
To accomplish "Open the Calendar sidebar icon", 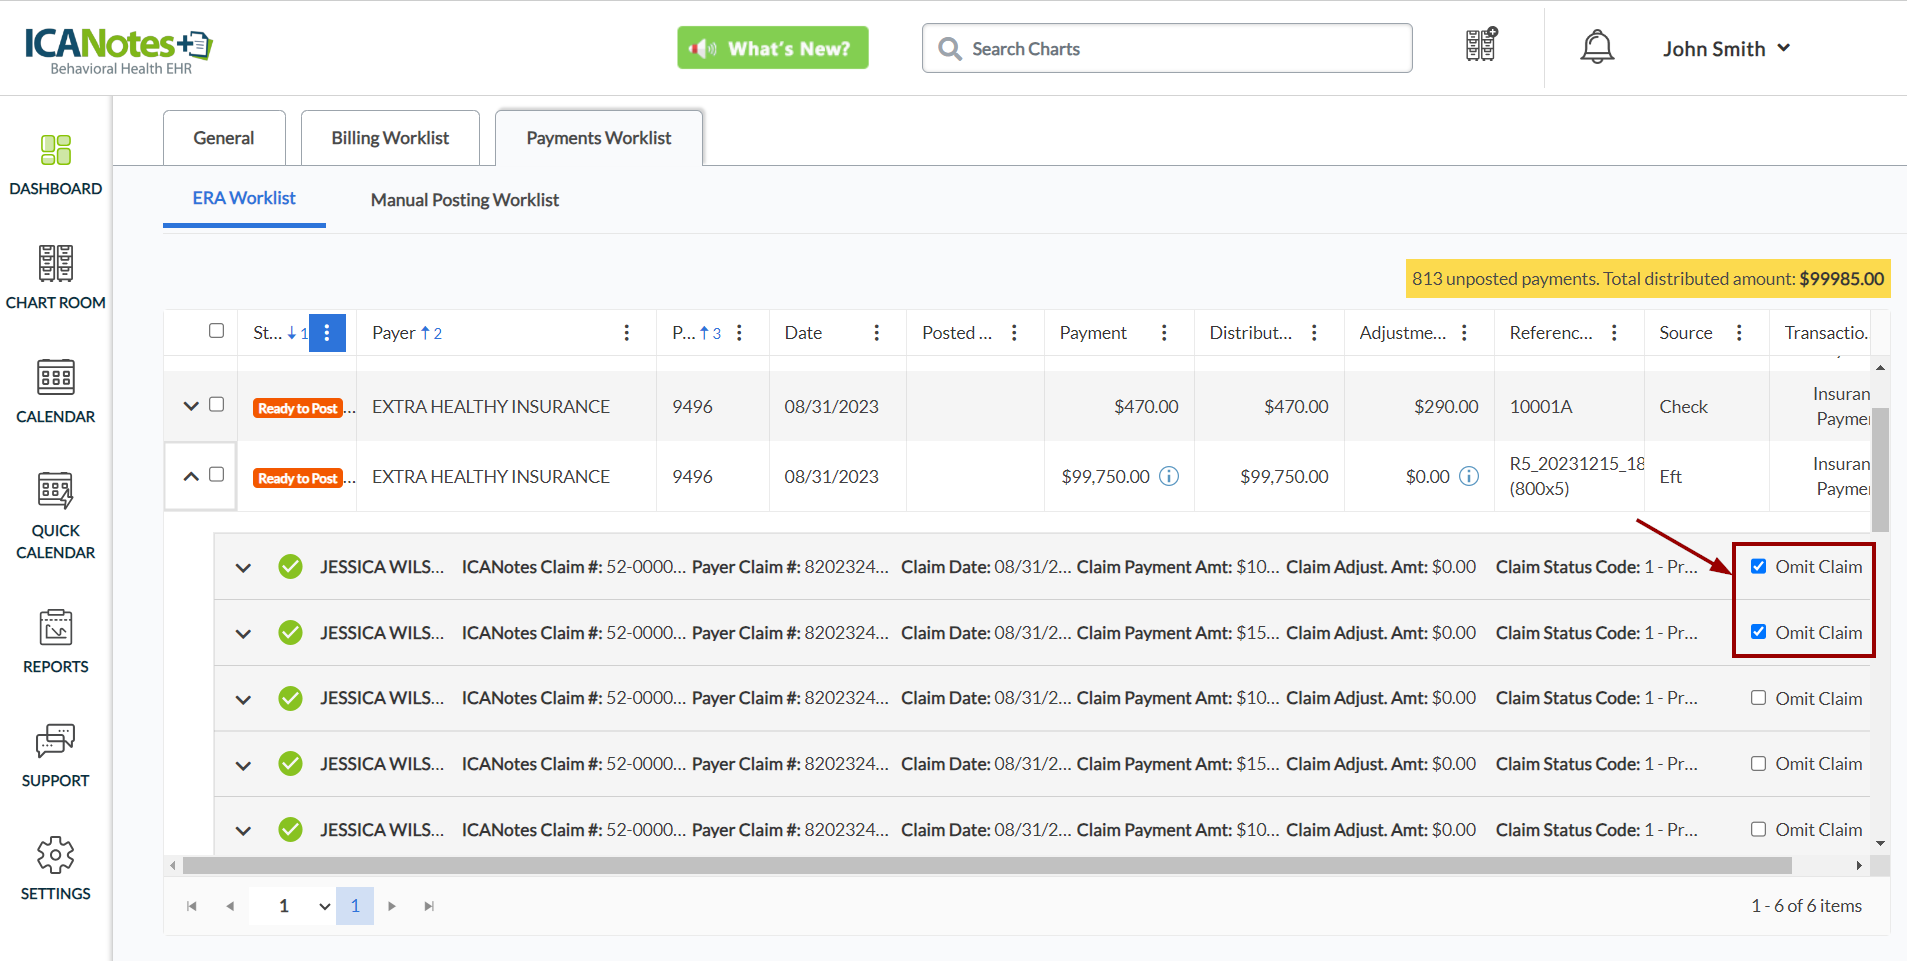I will 56,378.
